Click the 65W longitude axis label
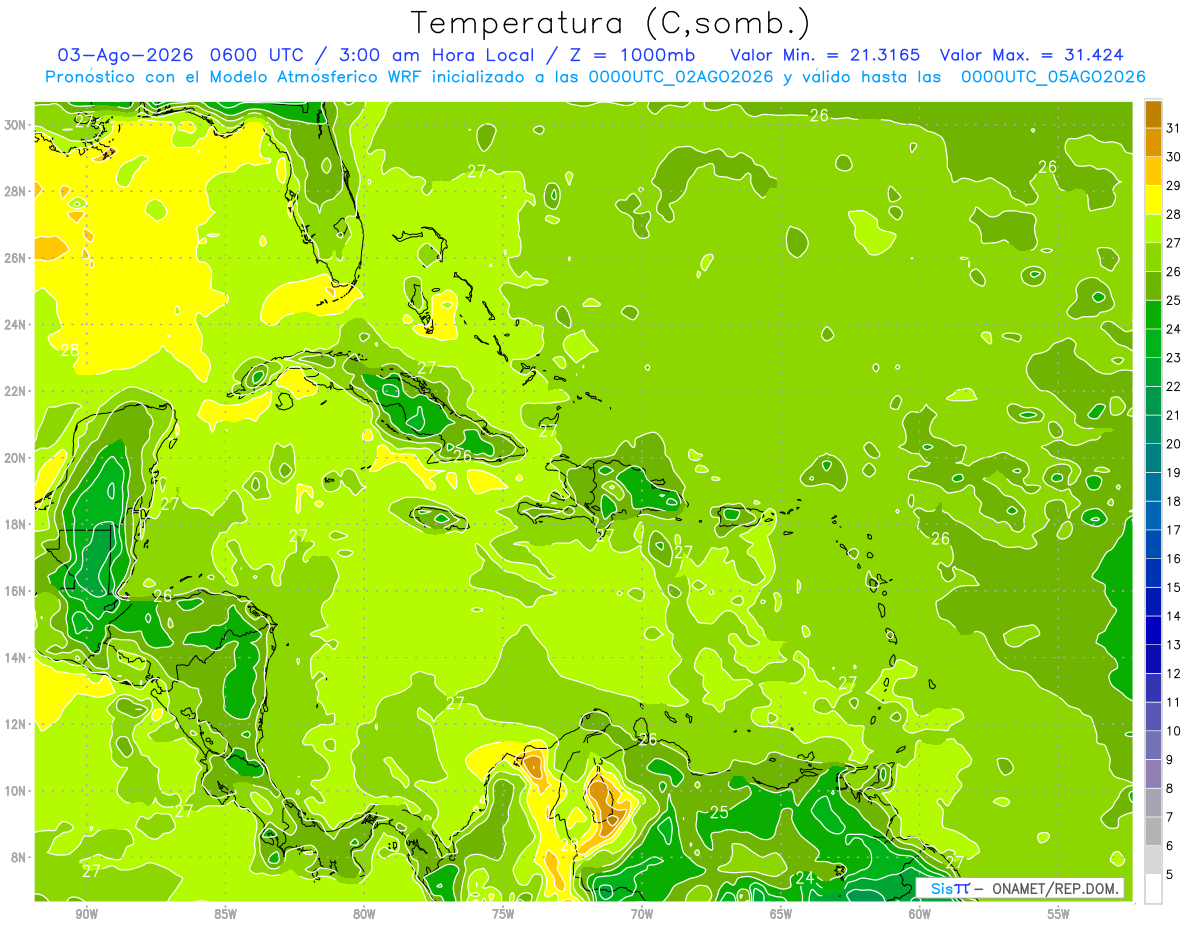The height and width of the screenshot is (927, 1200). [781, 914]
